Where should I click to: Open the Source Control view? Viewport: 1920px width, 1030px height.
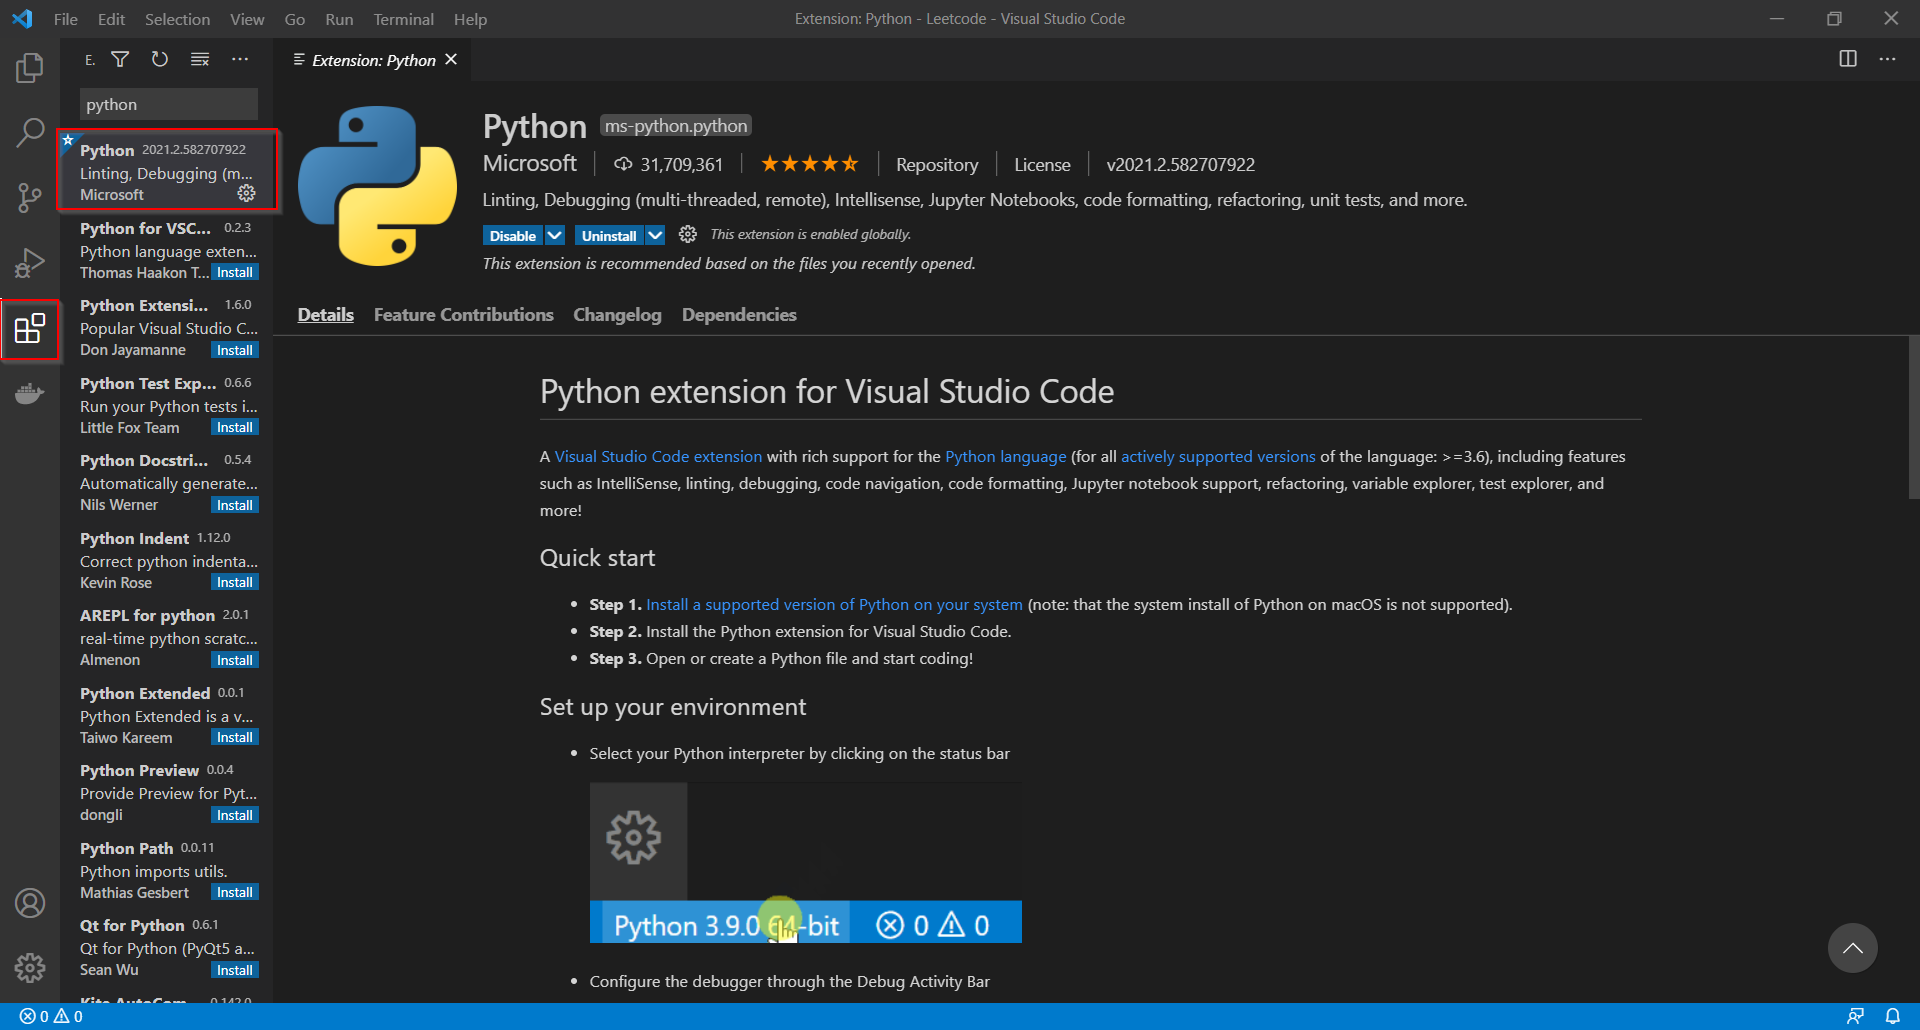click(x=30, y=197)
